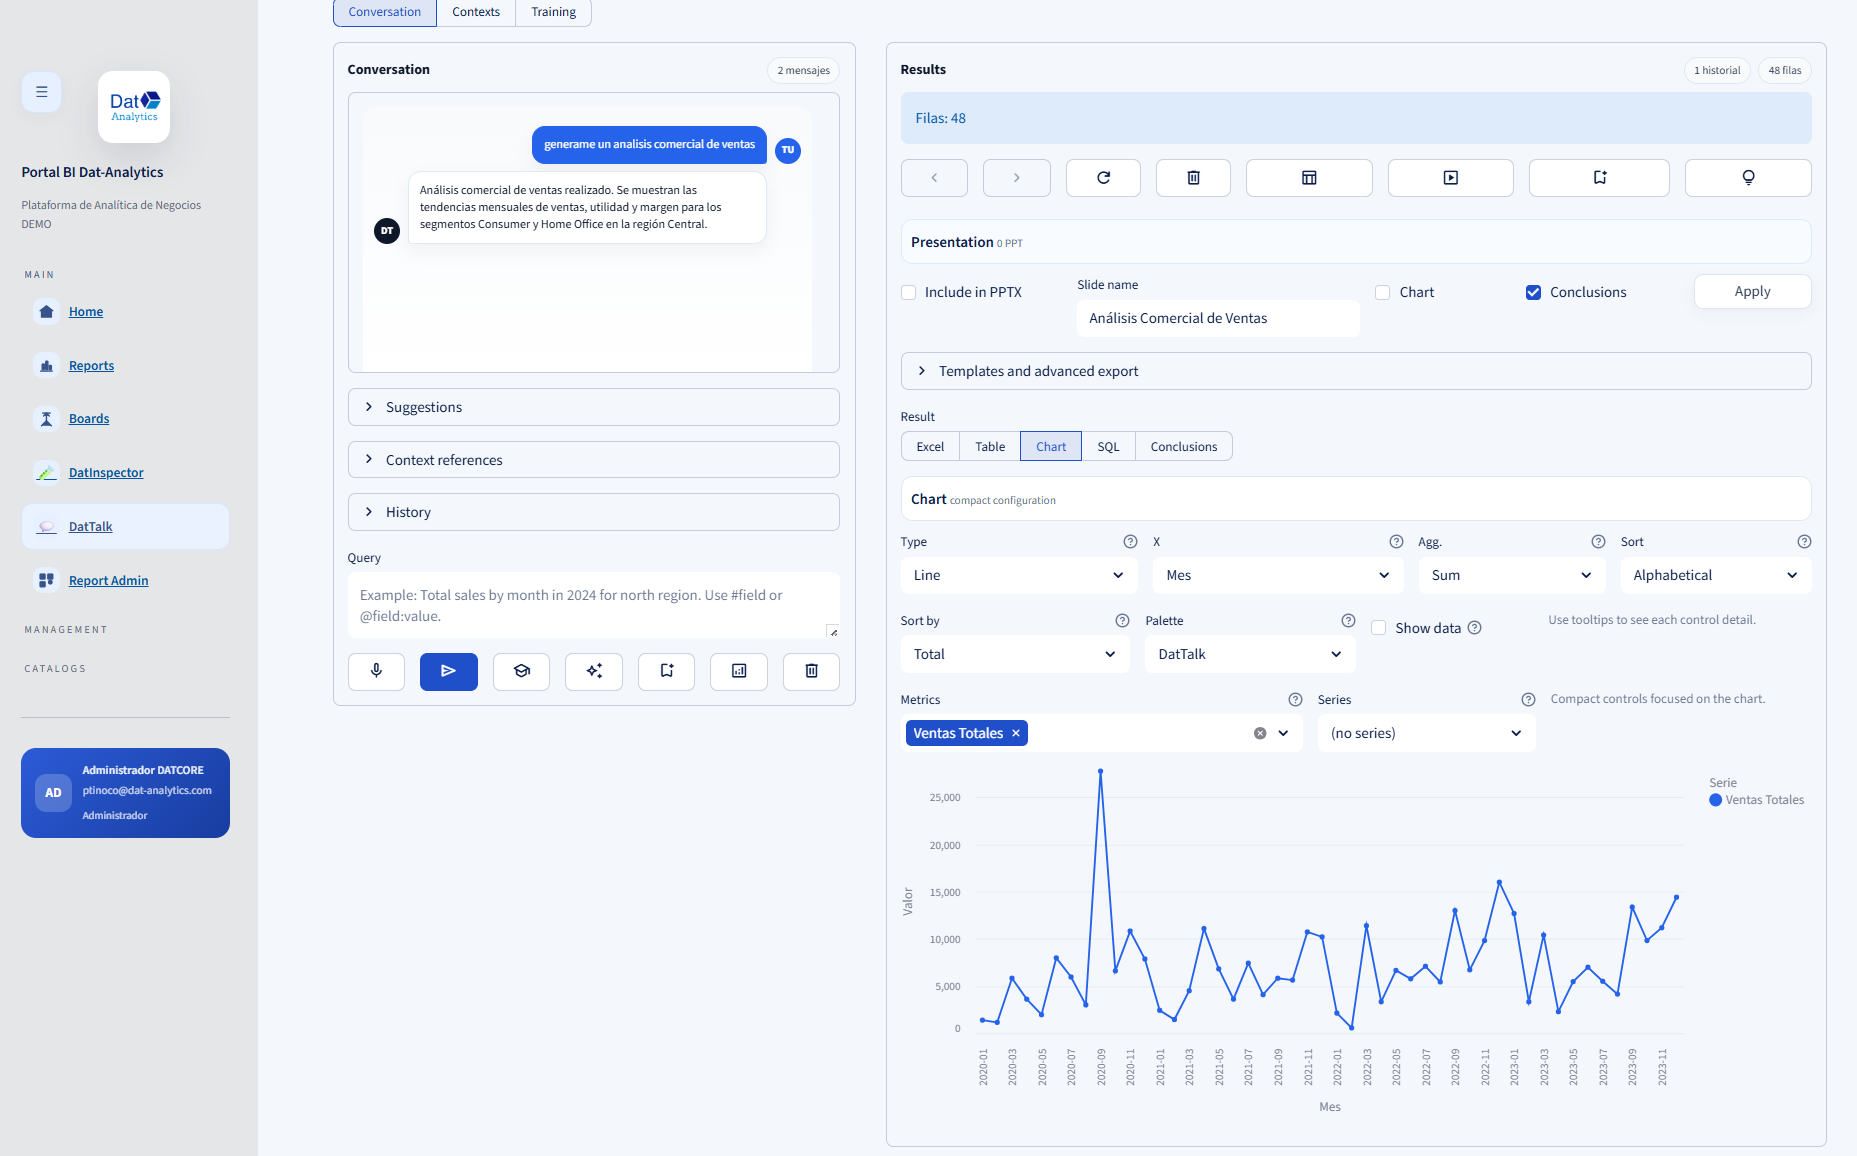Uncheck the Conclusions checkbox

coord(1533,292)
